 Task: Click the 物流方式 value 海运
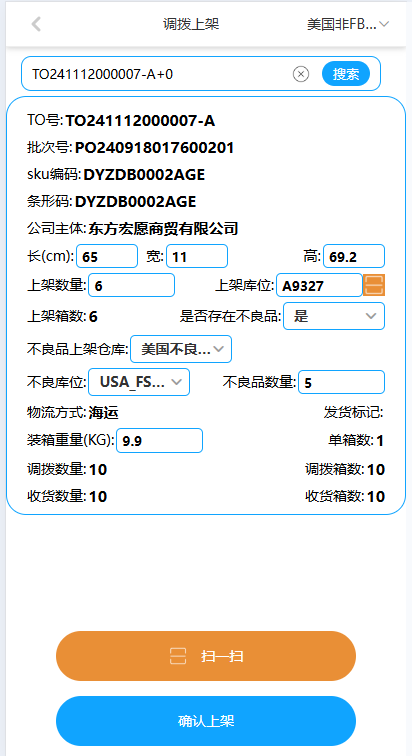coord(104,413)
